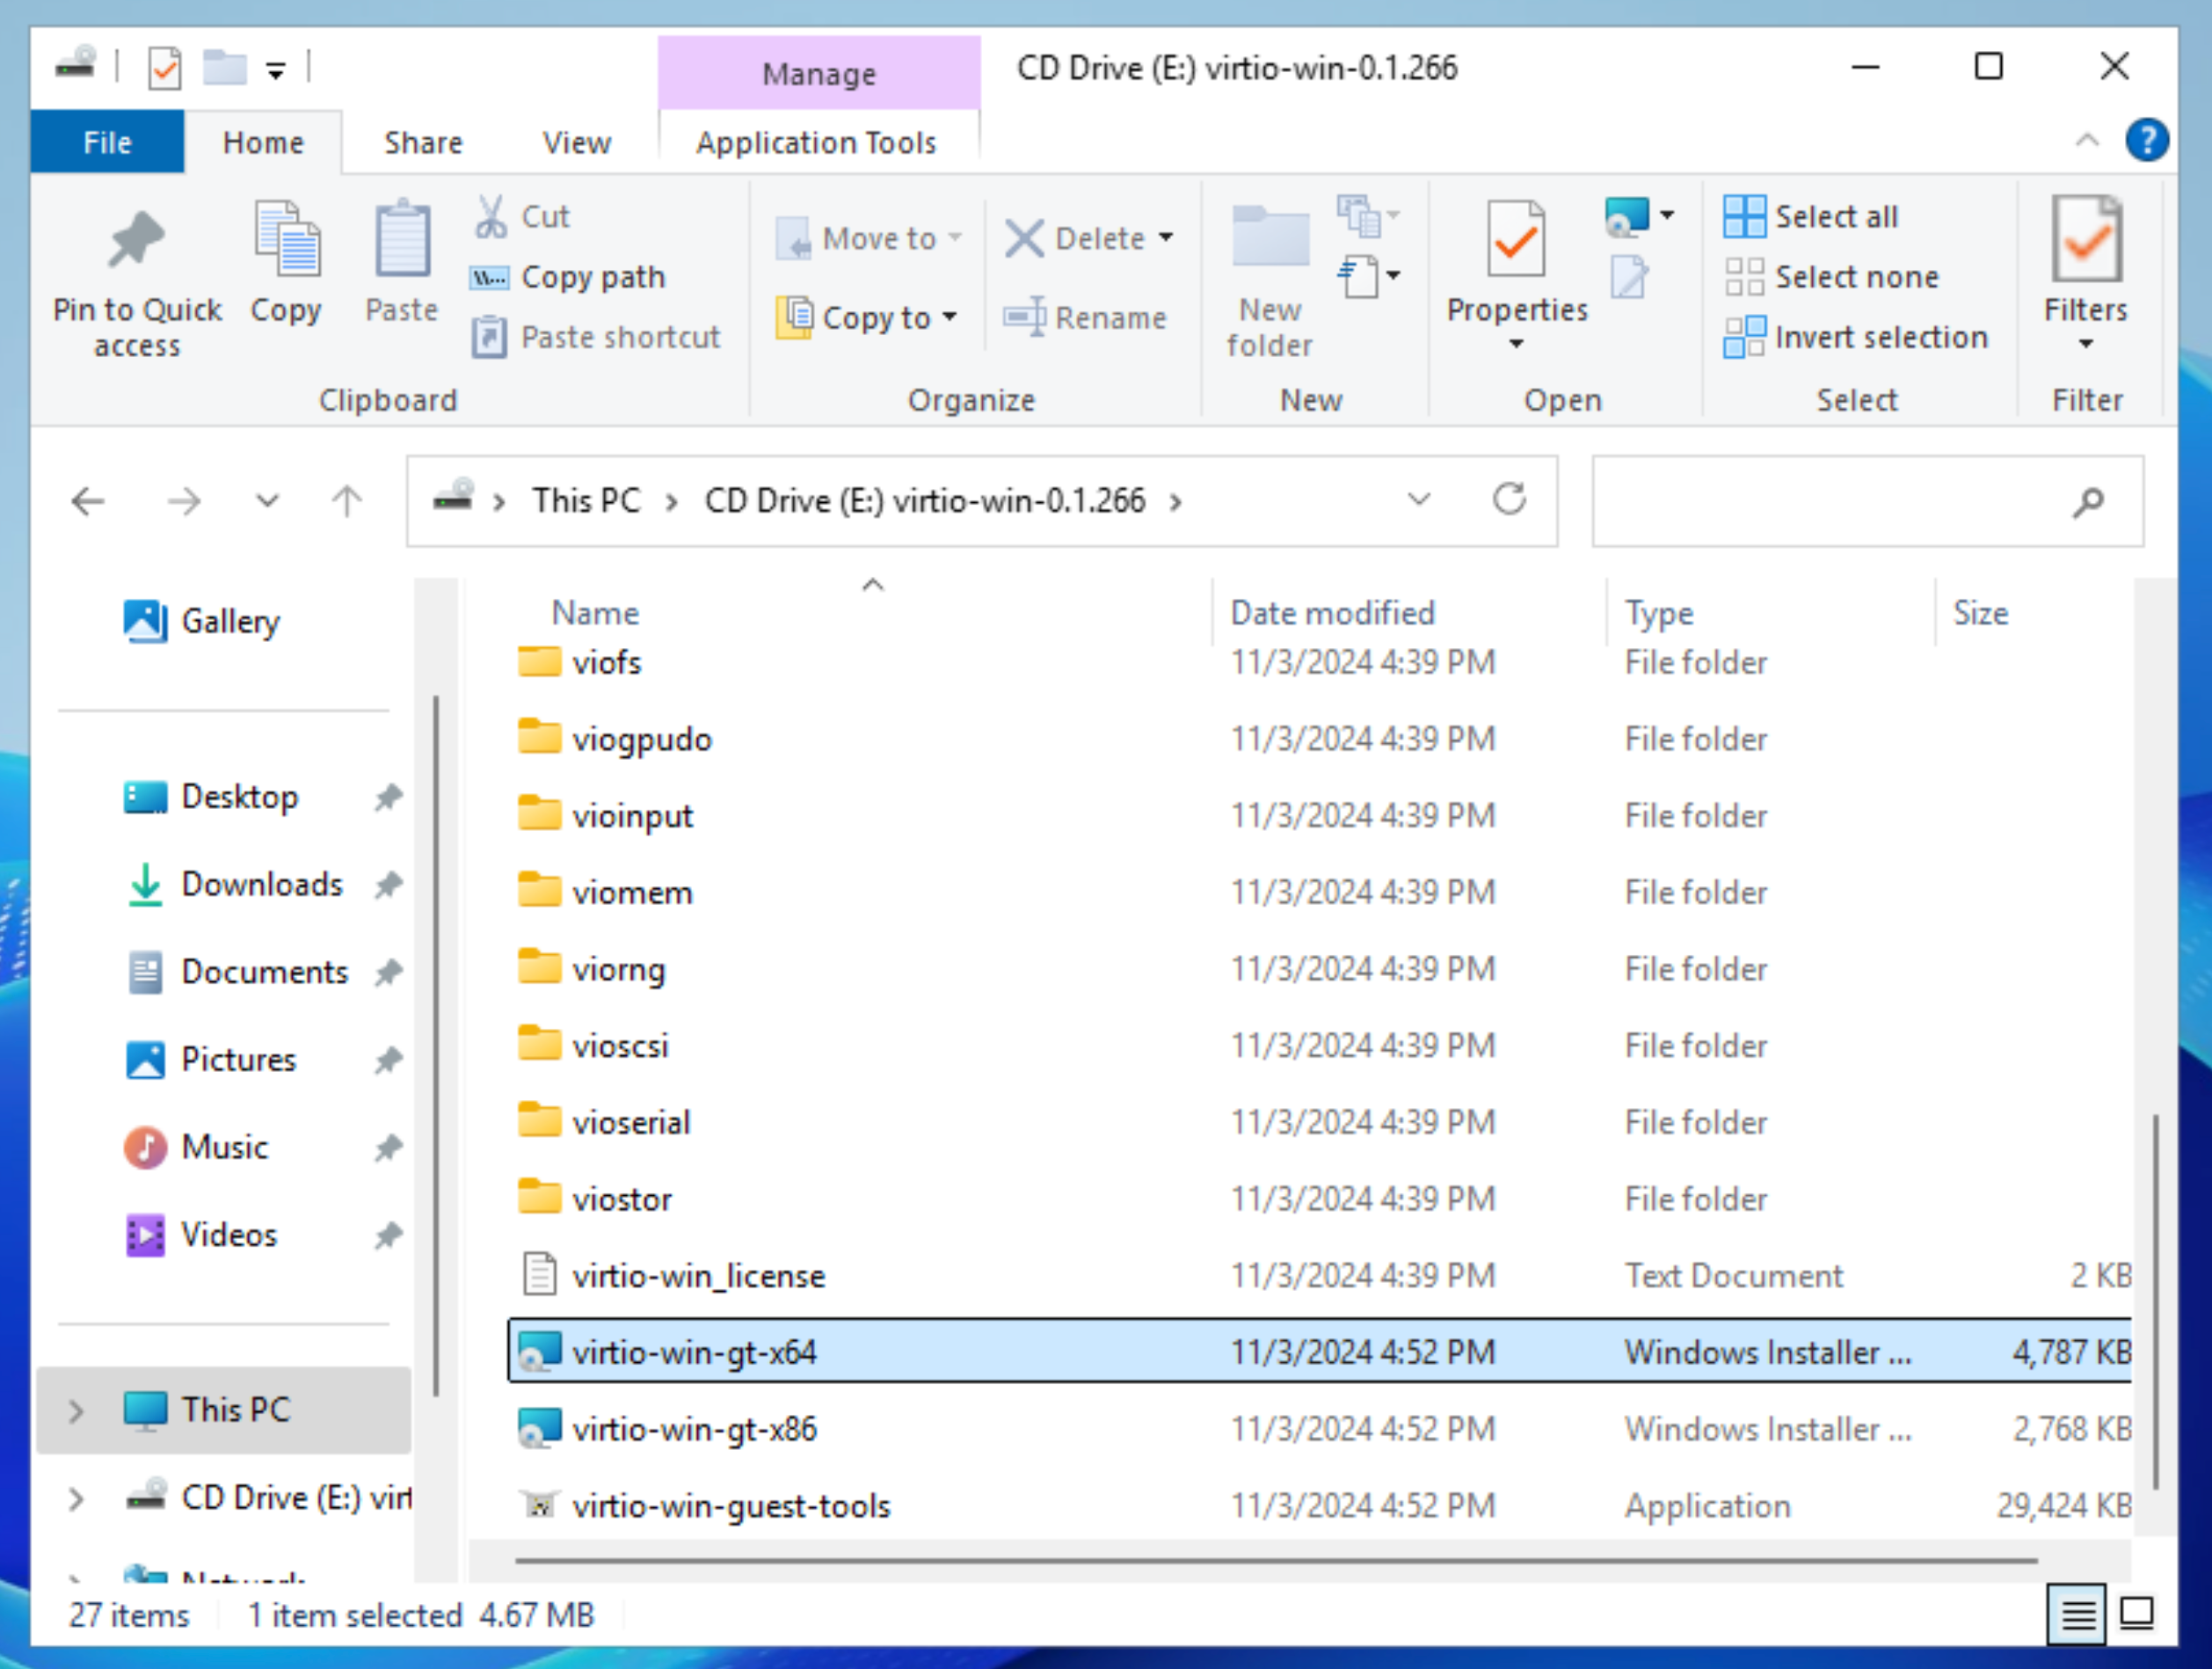Go up one level with Up arrow
2212x1669 pixels.
(x=347, y=500)
